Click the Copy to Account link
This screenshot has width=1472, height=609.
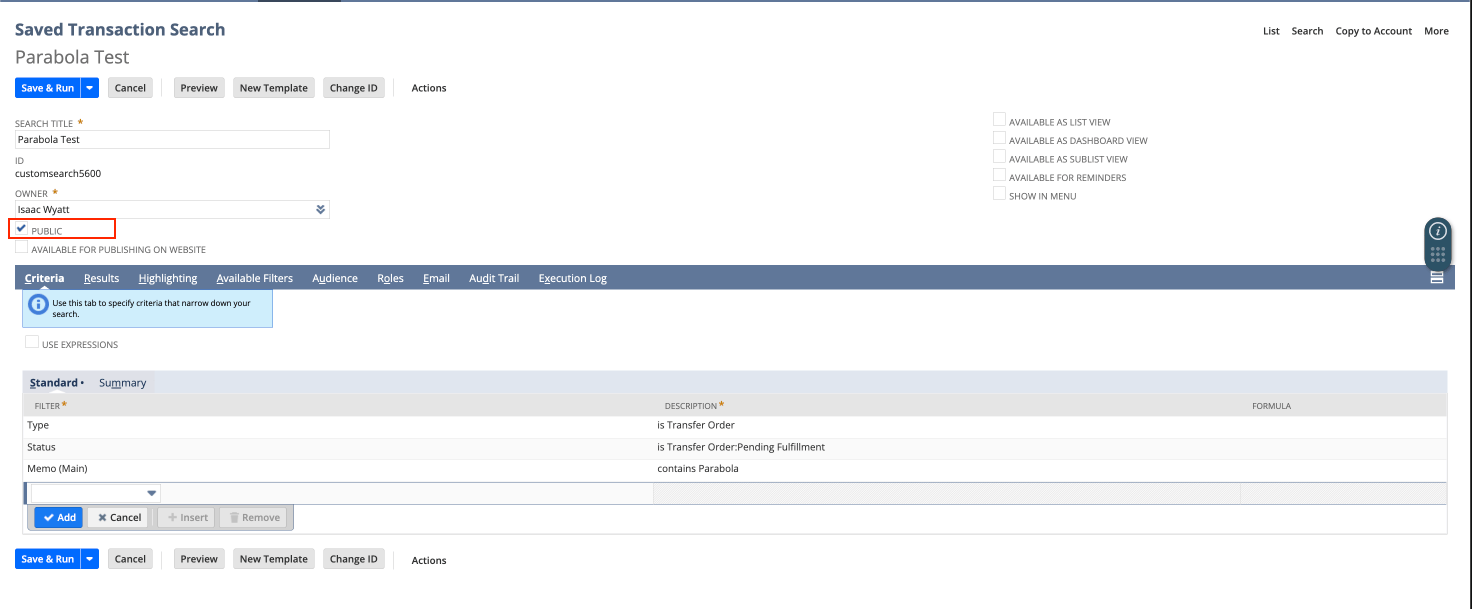click(1373, 31)
